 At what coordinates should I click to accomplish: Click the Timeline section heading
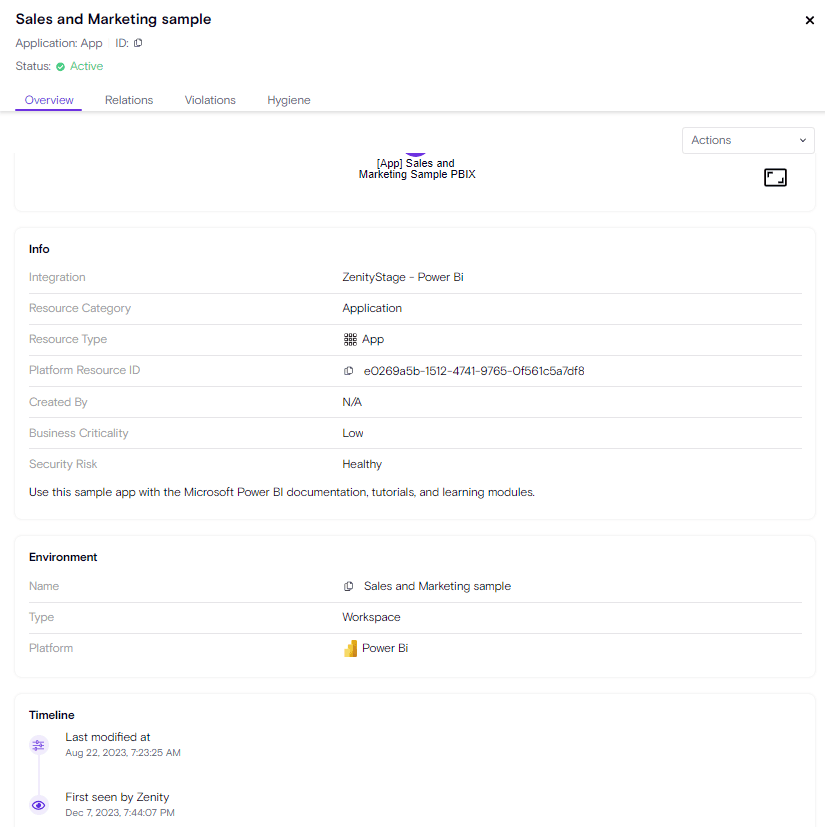[52, 715]
